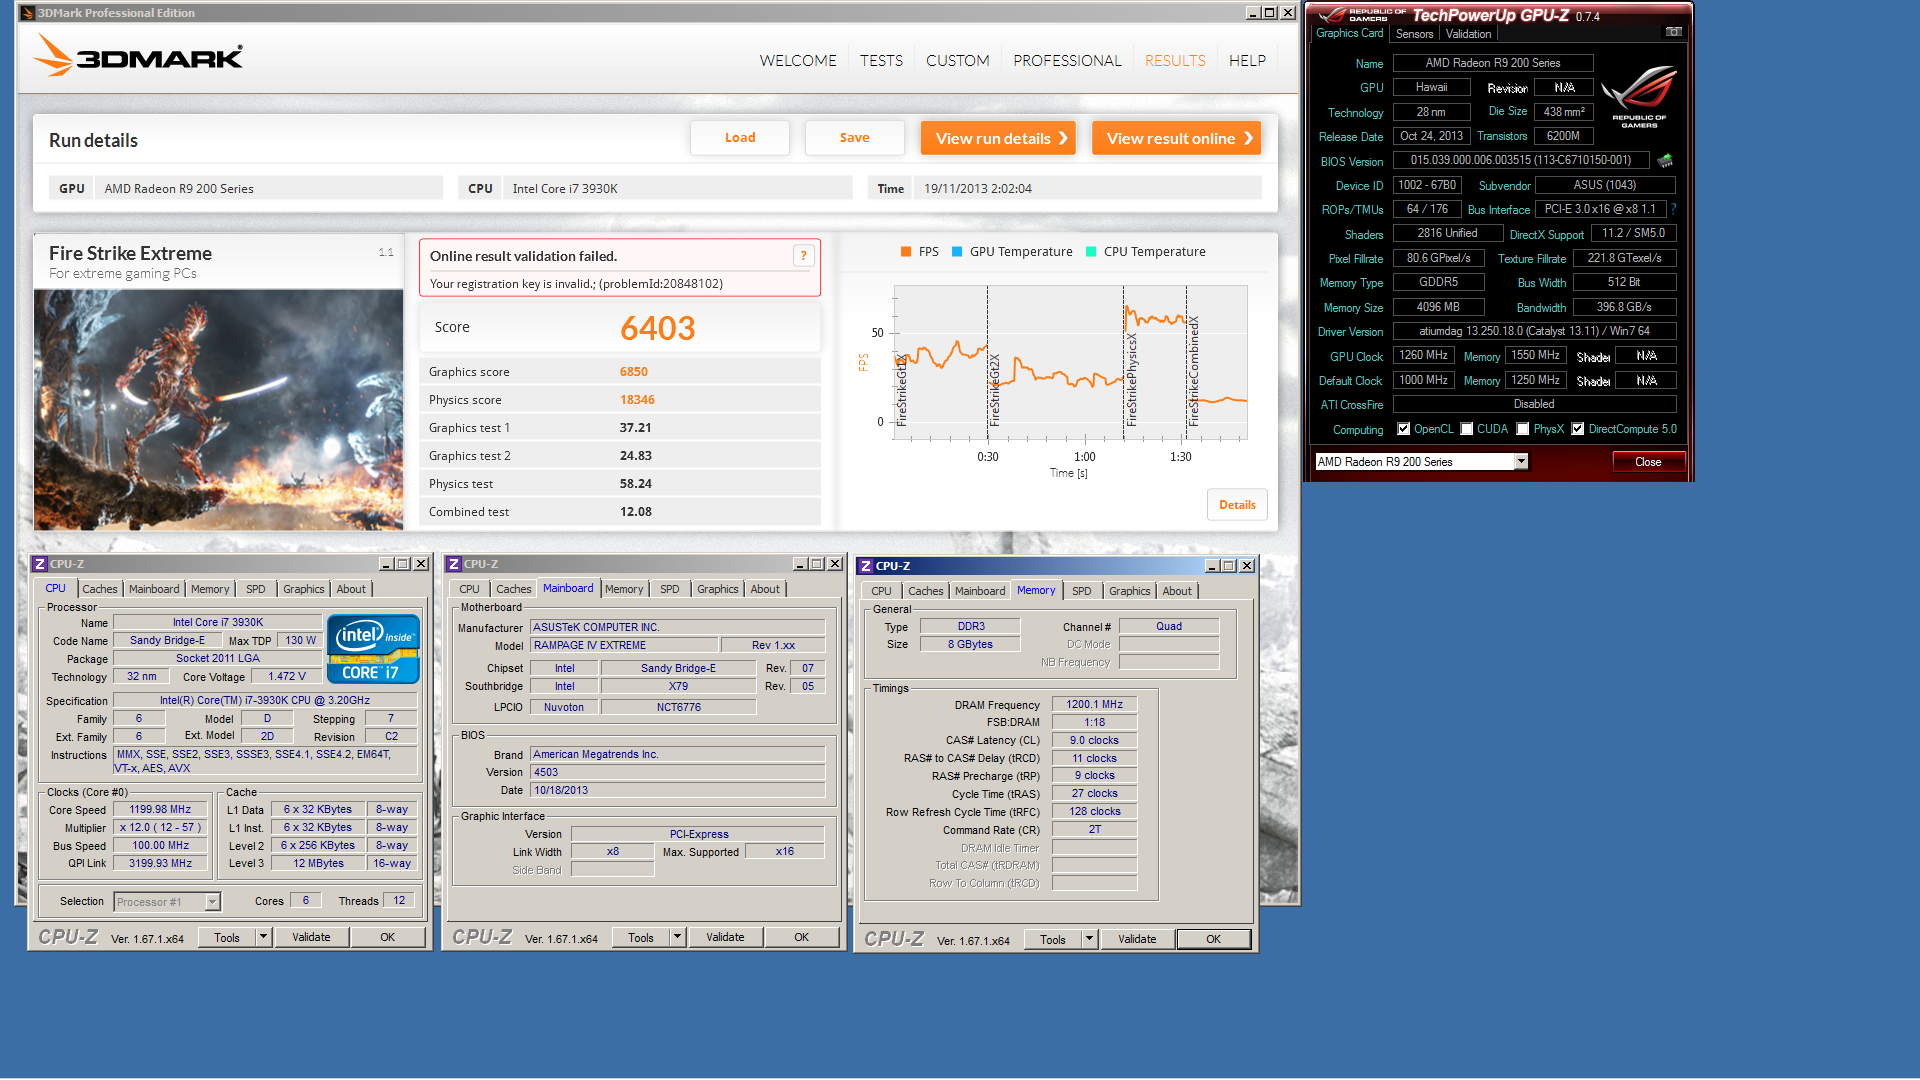The height and width of the screenshot is (1080, 1920).
Task: Click the Z icon of the CPU-Z processor window
Action: pyautogui.click(x=40, y=564)
